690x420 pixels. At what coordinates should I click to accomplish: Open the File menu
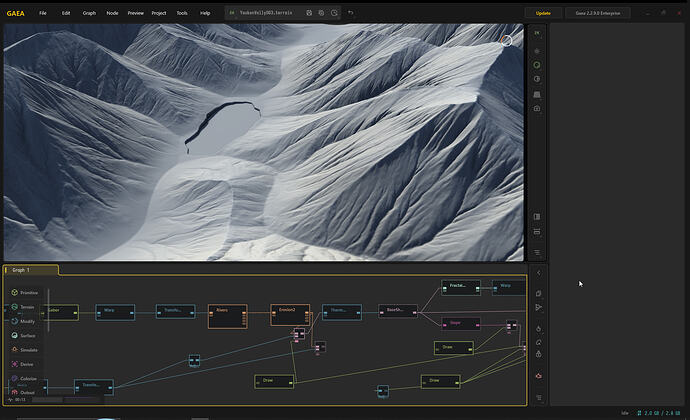[x=43, y=13]
